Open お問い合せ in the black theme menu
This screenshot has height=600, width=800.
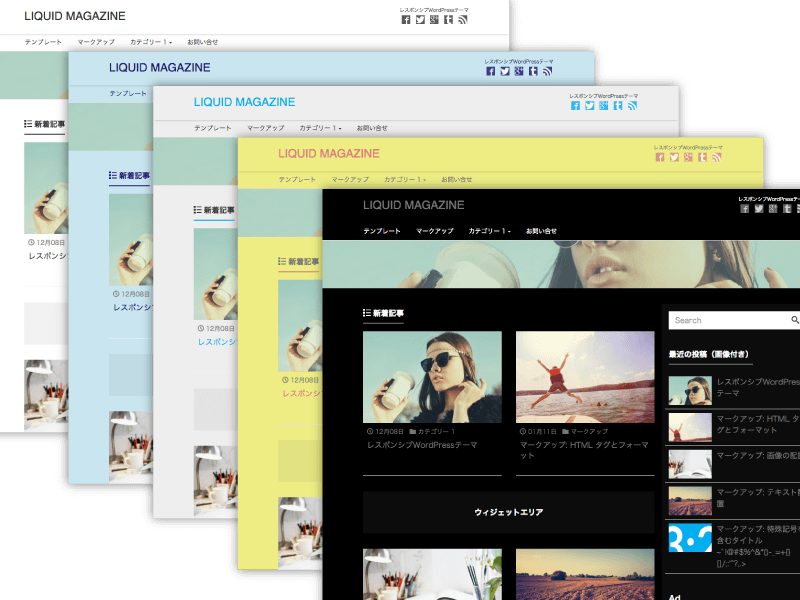(541, 231)
